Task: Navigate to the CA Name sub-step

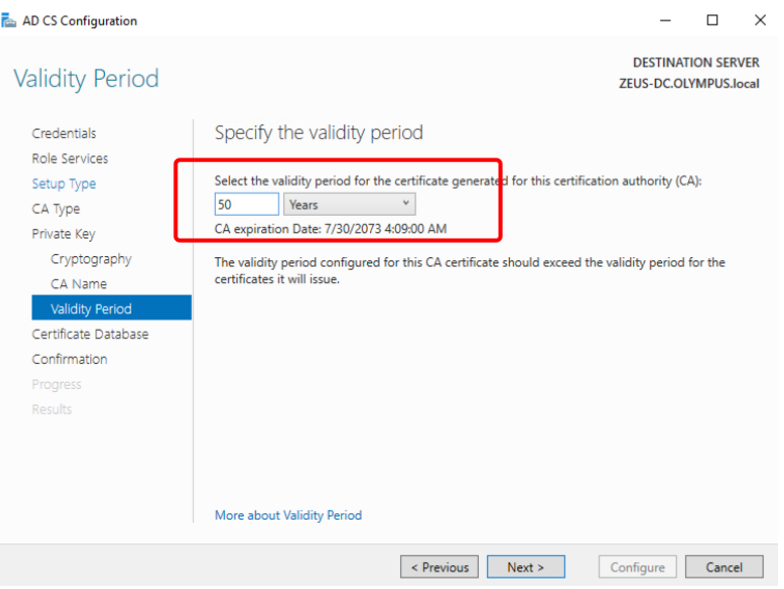Action: [x=79, y=284]
